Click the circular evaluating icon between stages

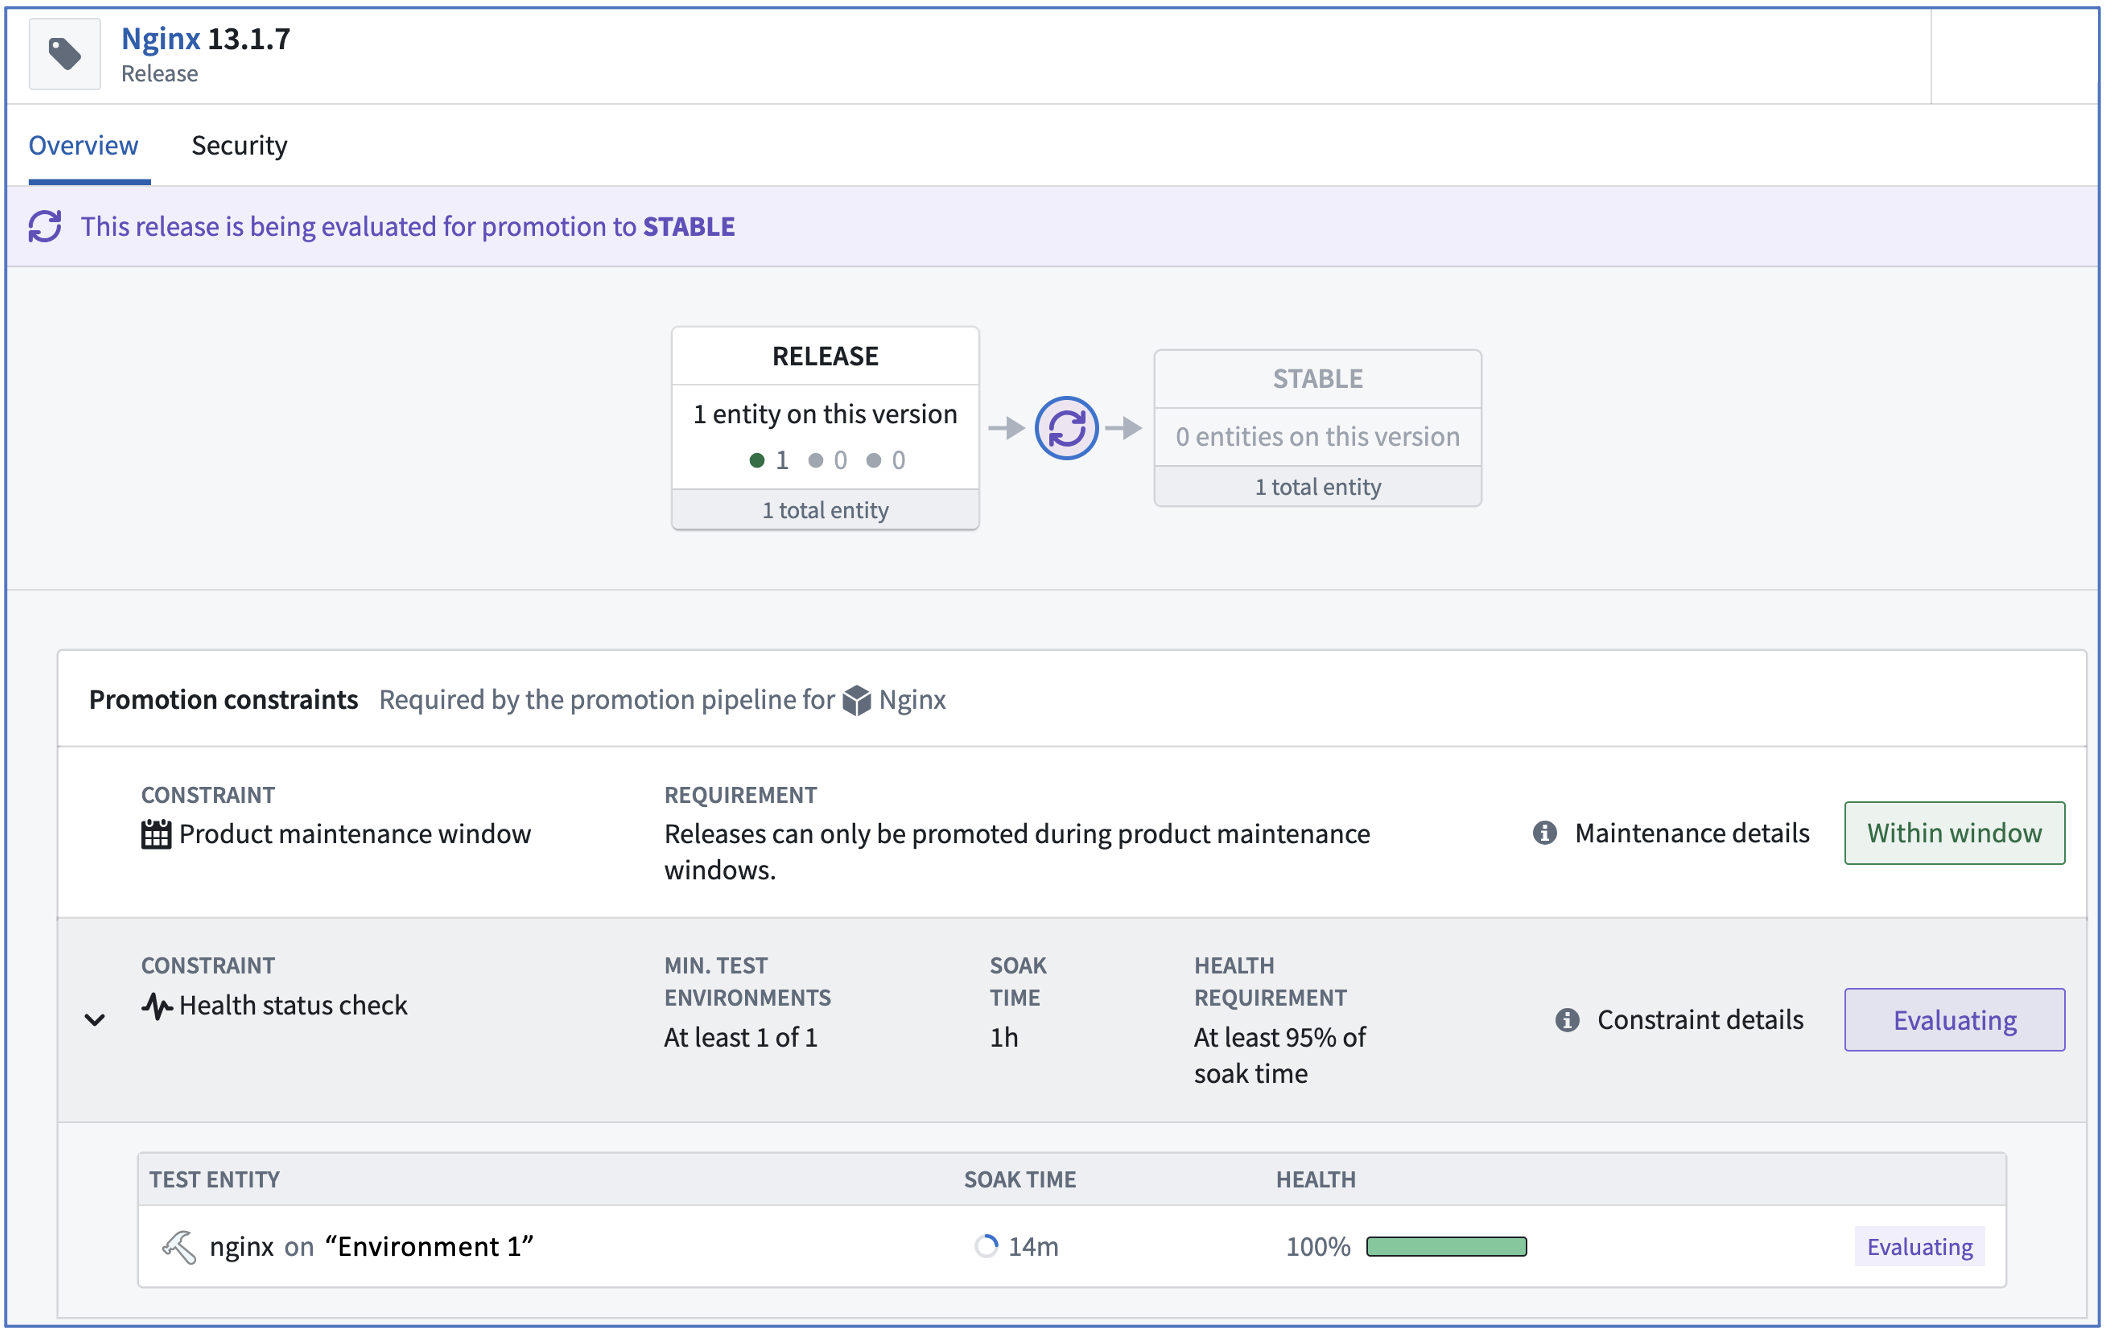tap(1066, 428)
